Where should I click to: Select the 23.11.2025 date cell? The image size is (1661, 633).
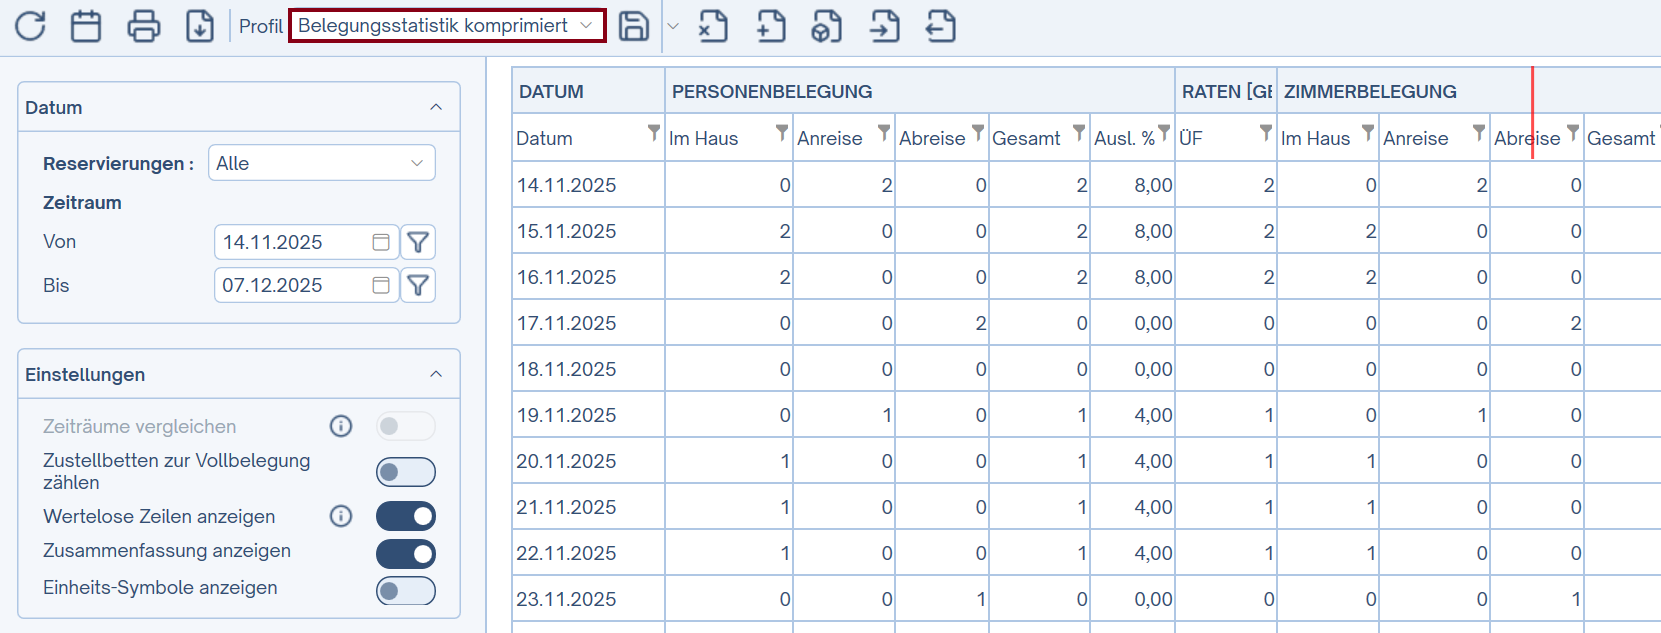tap(588, 599)
